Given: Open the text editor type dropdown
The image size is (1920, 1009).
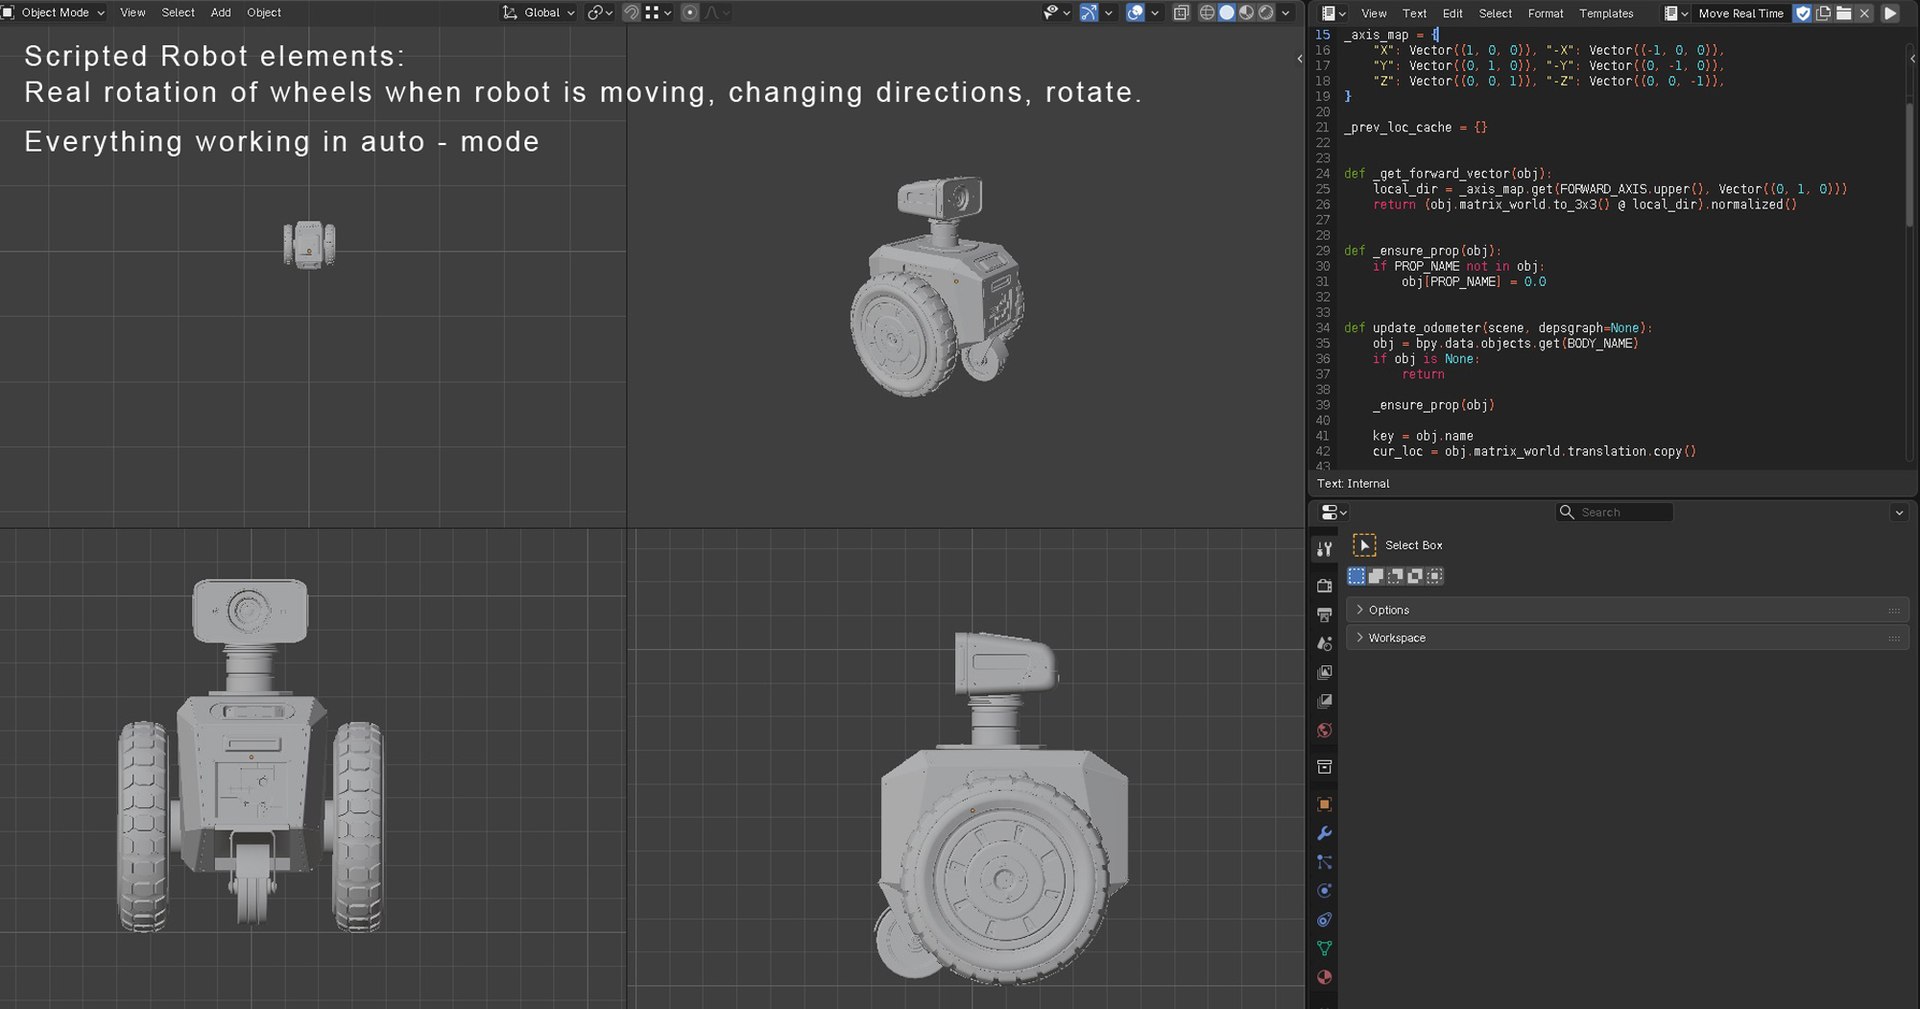Looking at the screenshot, I should [1333, 13].
